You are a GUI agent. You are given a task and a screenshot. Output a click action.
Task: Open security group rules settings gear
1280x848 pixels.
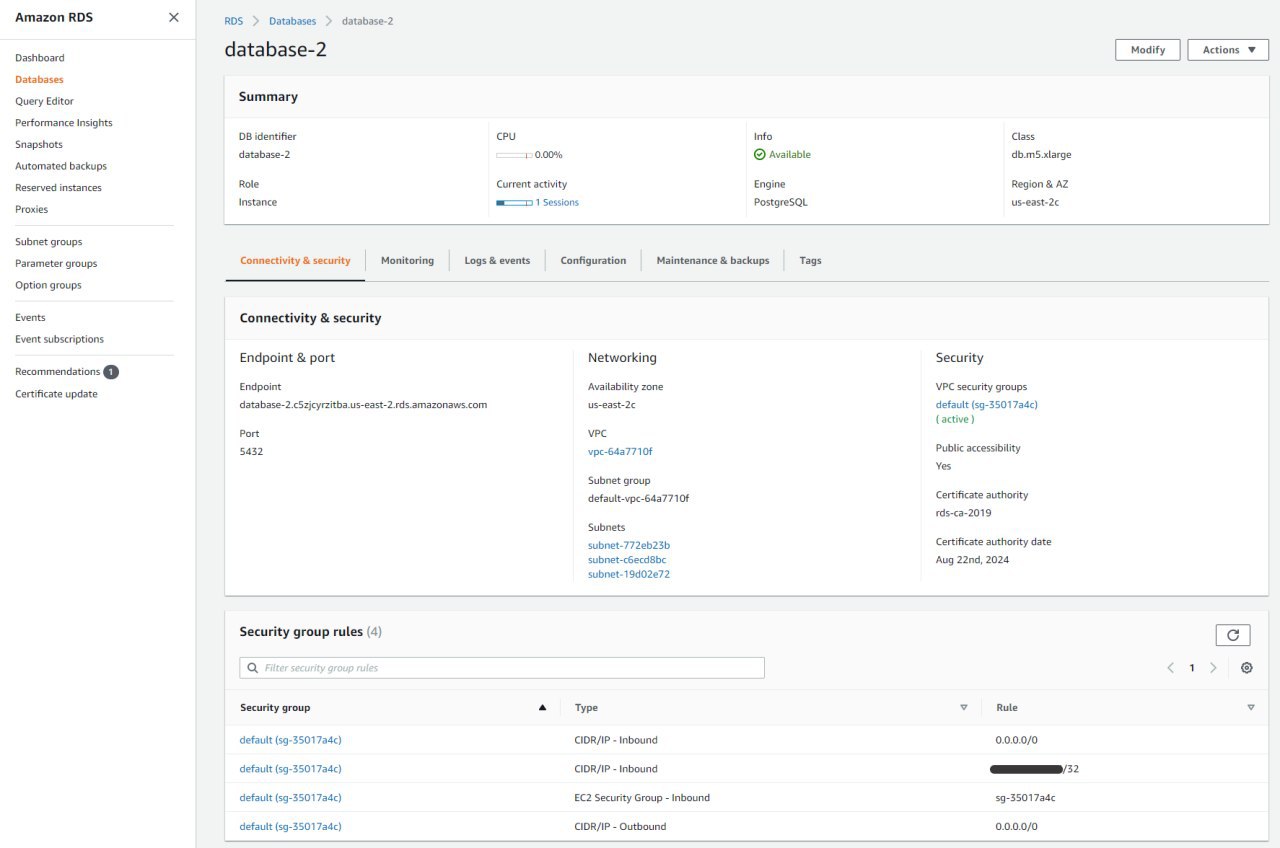(1246, 668)
